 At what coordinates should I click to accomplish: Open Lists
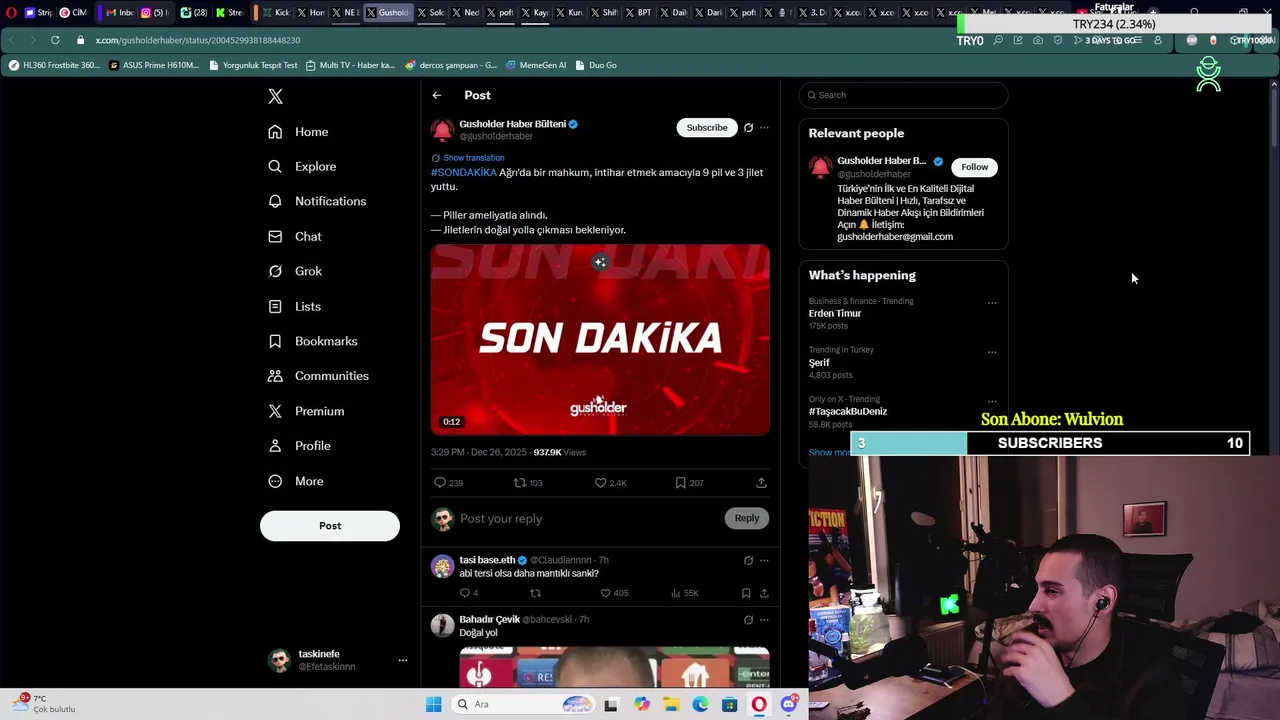click(x=294, y=307)
